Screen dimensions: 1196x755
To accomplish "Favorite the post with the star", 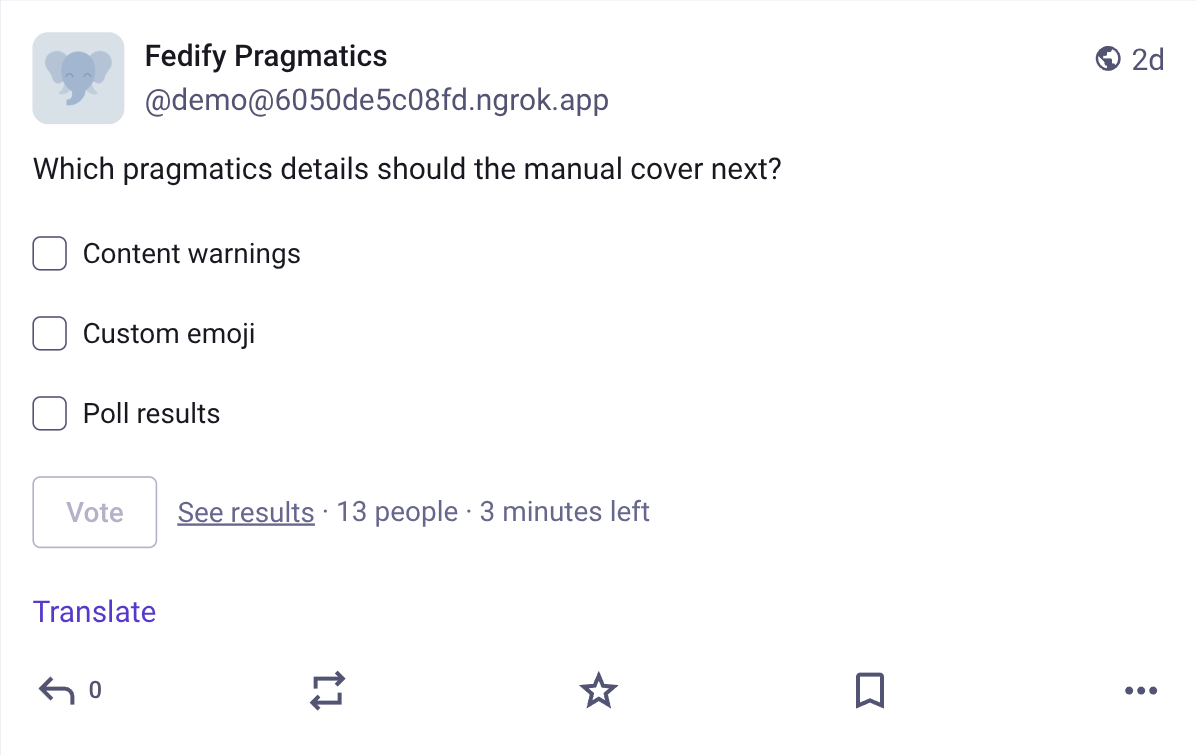I will point(597,690).
